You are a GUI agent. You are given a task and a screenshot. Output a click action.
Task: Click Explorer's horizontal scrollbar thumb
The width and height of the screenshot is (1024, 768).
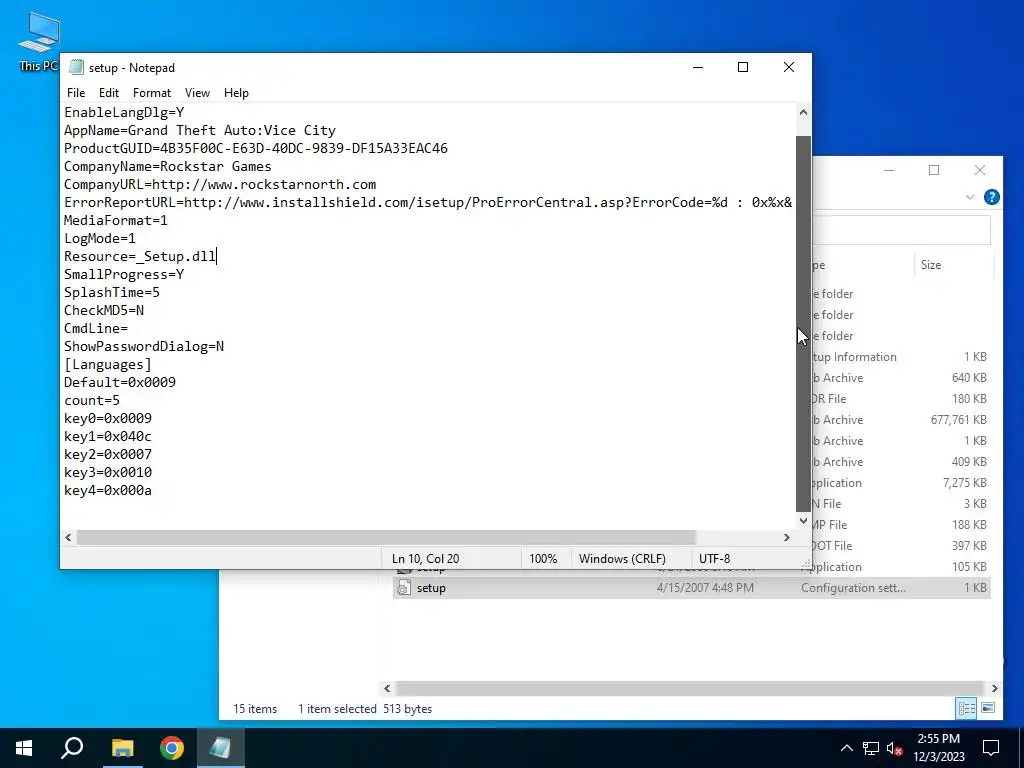coord(690,688)
